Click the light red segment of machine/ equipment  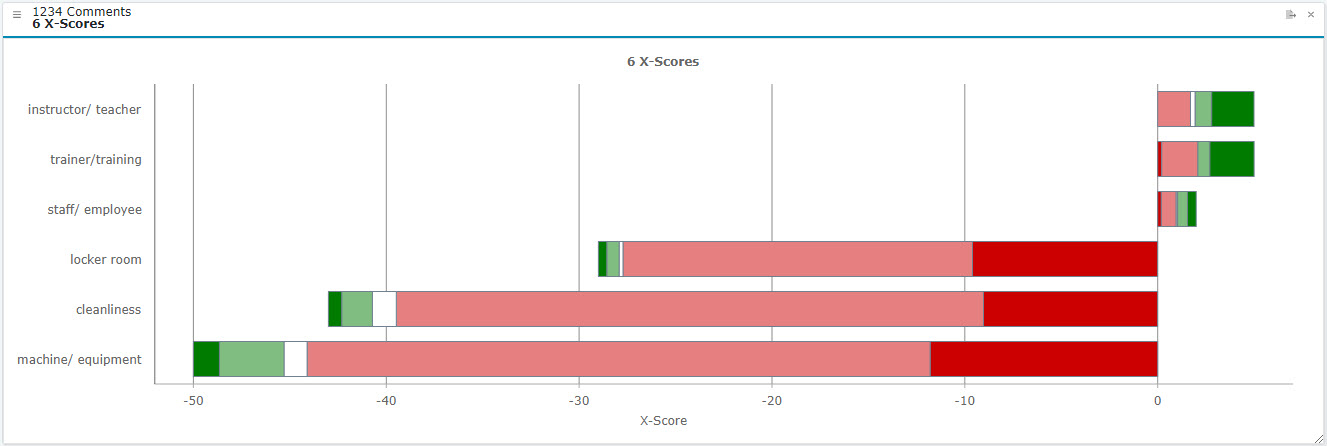click(619, 359)
